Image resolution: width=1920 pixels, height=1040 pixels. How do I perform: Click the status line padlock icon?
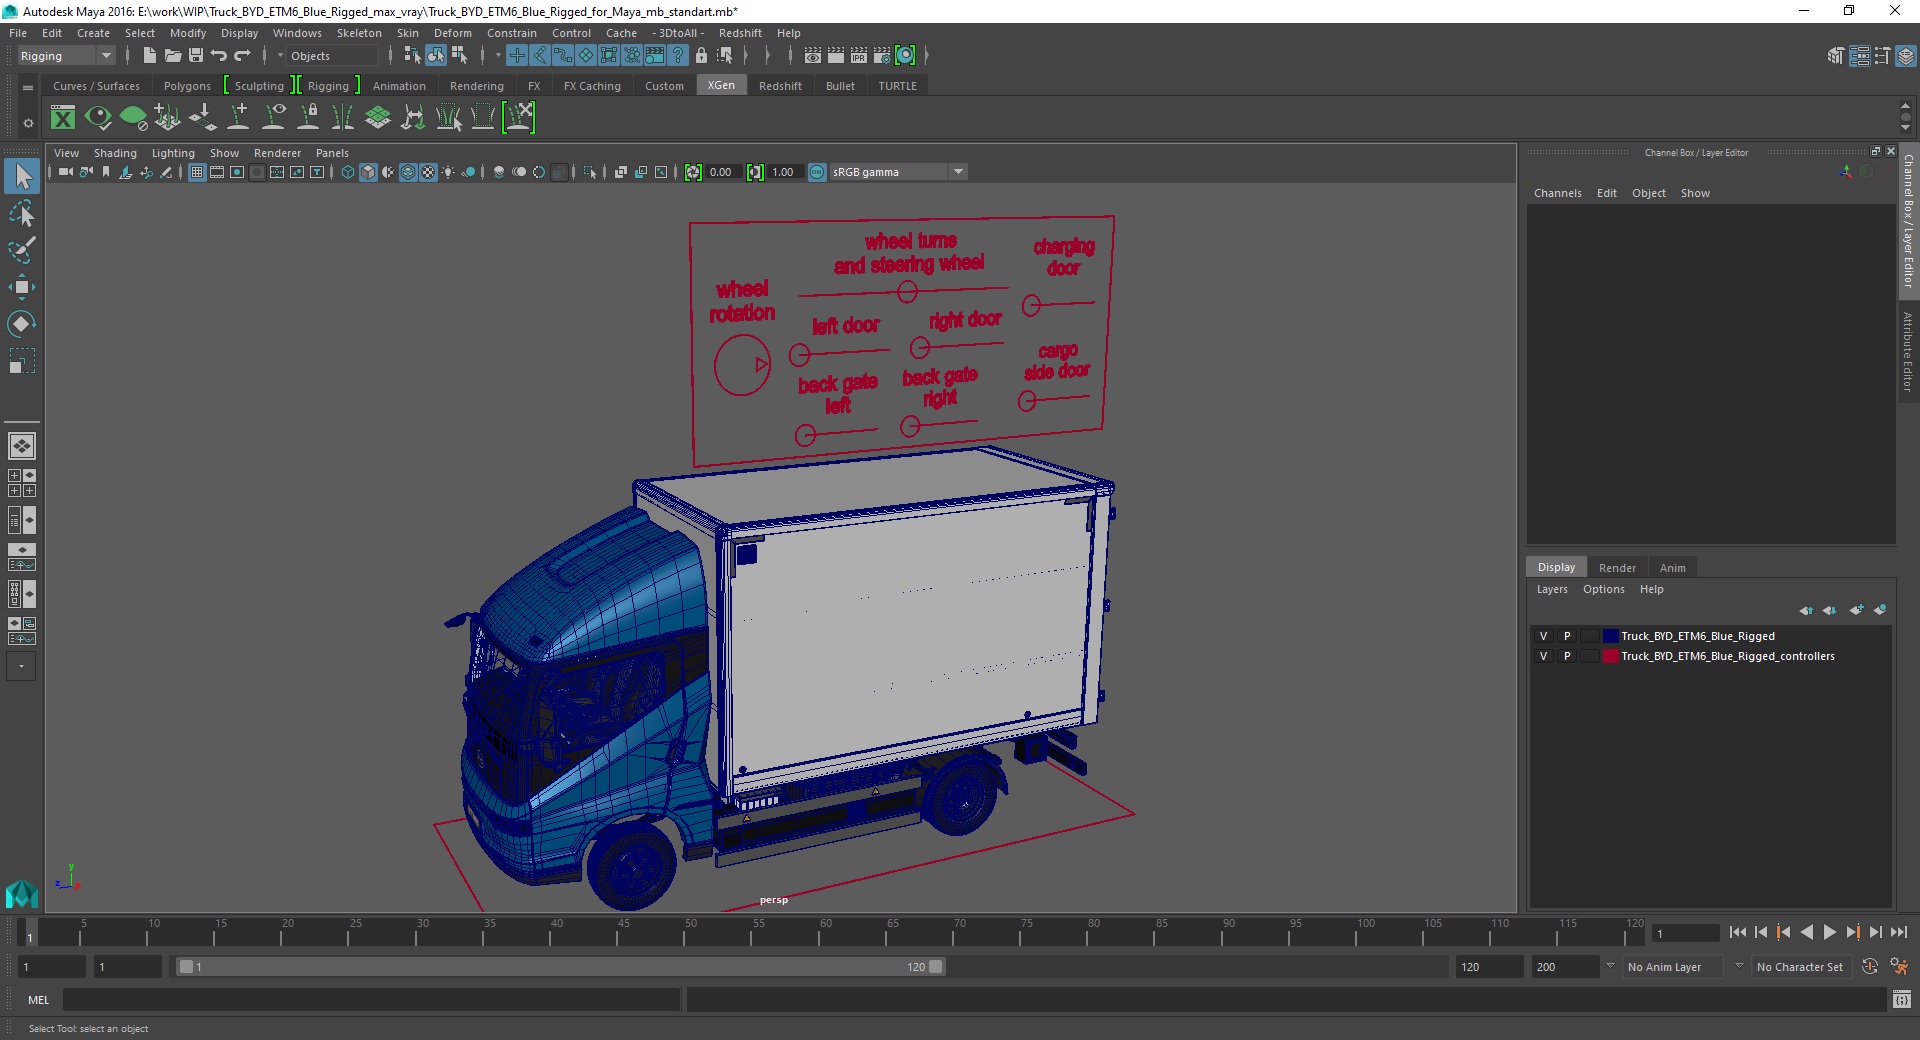click(x=701, y=56)
